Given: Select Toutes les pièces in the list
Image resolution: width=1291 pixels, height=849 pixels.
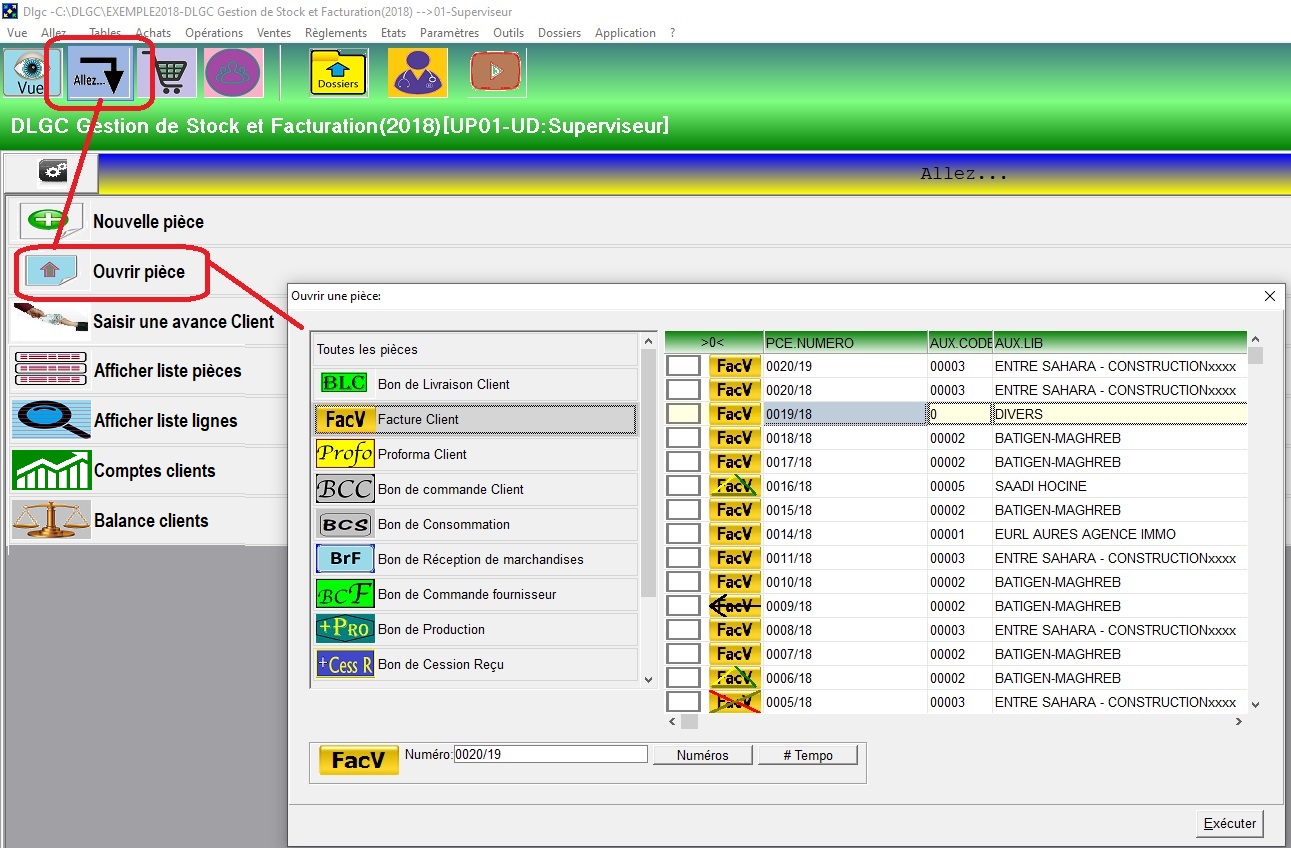Looking at the screenshot, I should (x=474, y=349).
